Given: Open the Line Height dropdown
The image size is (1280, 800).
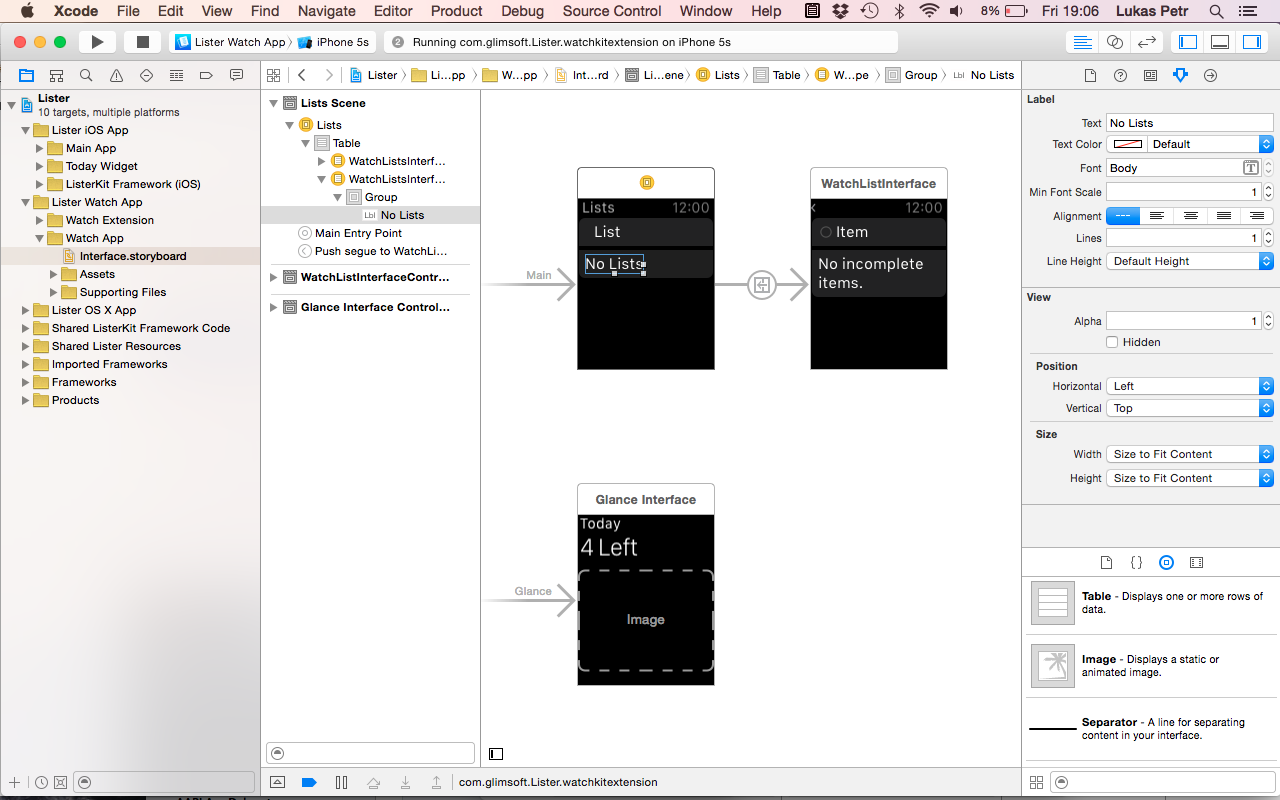Looking at the screenshot, I should pyautogui.click(x=1189, y=261).
